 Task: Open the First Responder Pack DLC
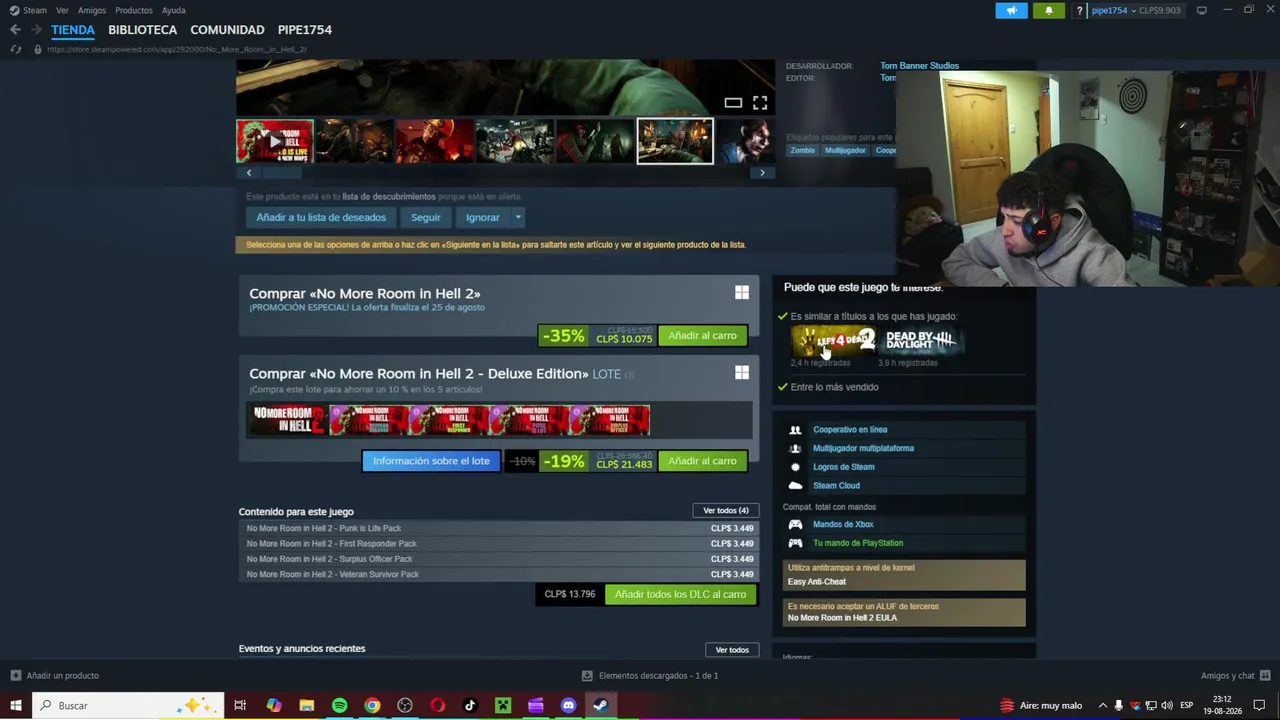point(499,544)
